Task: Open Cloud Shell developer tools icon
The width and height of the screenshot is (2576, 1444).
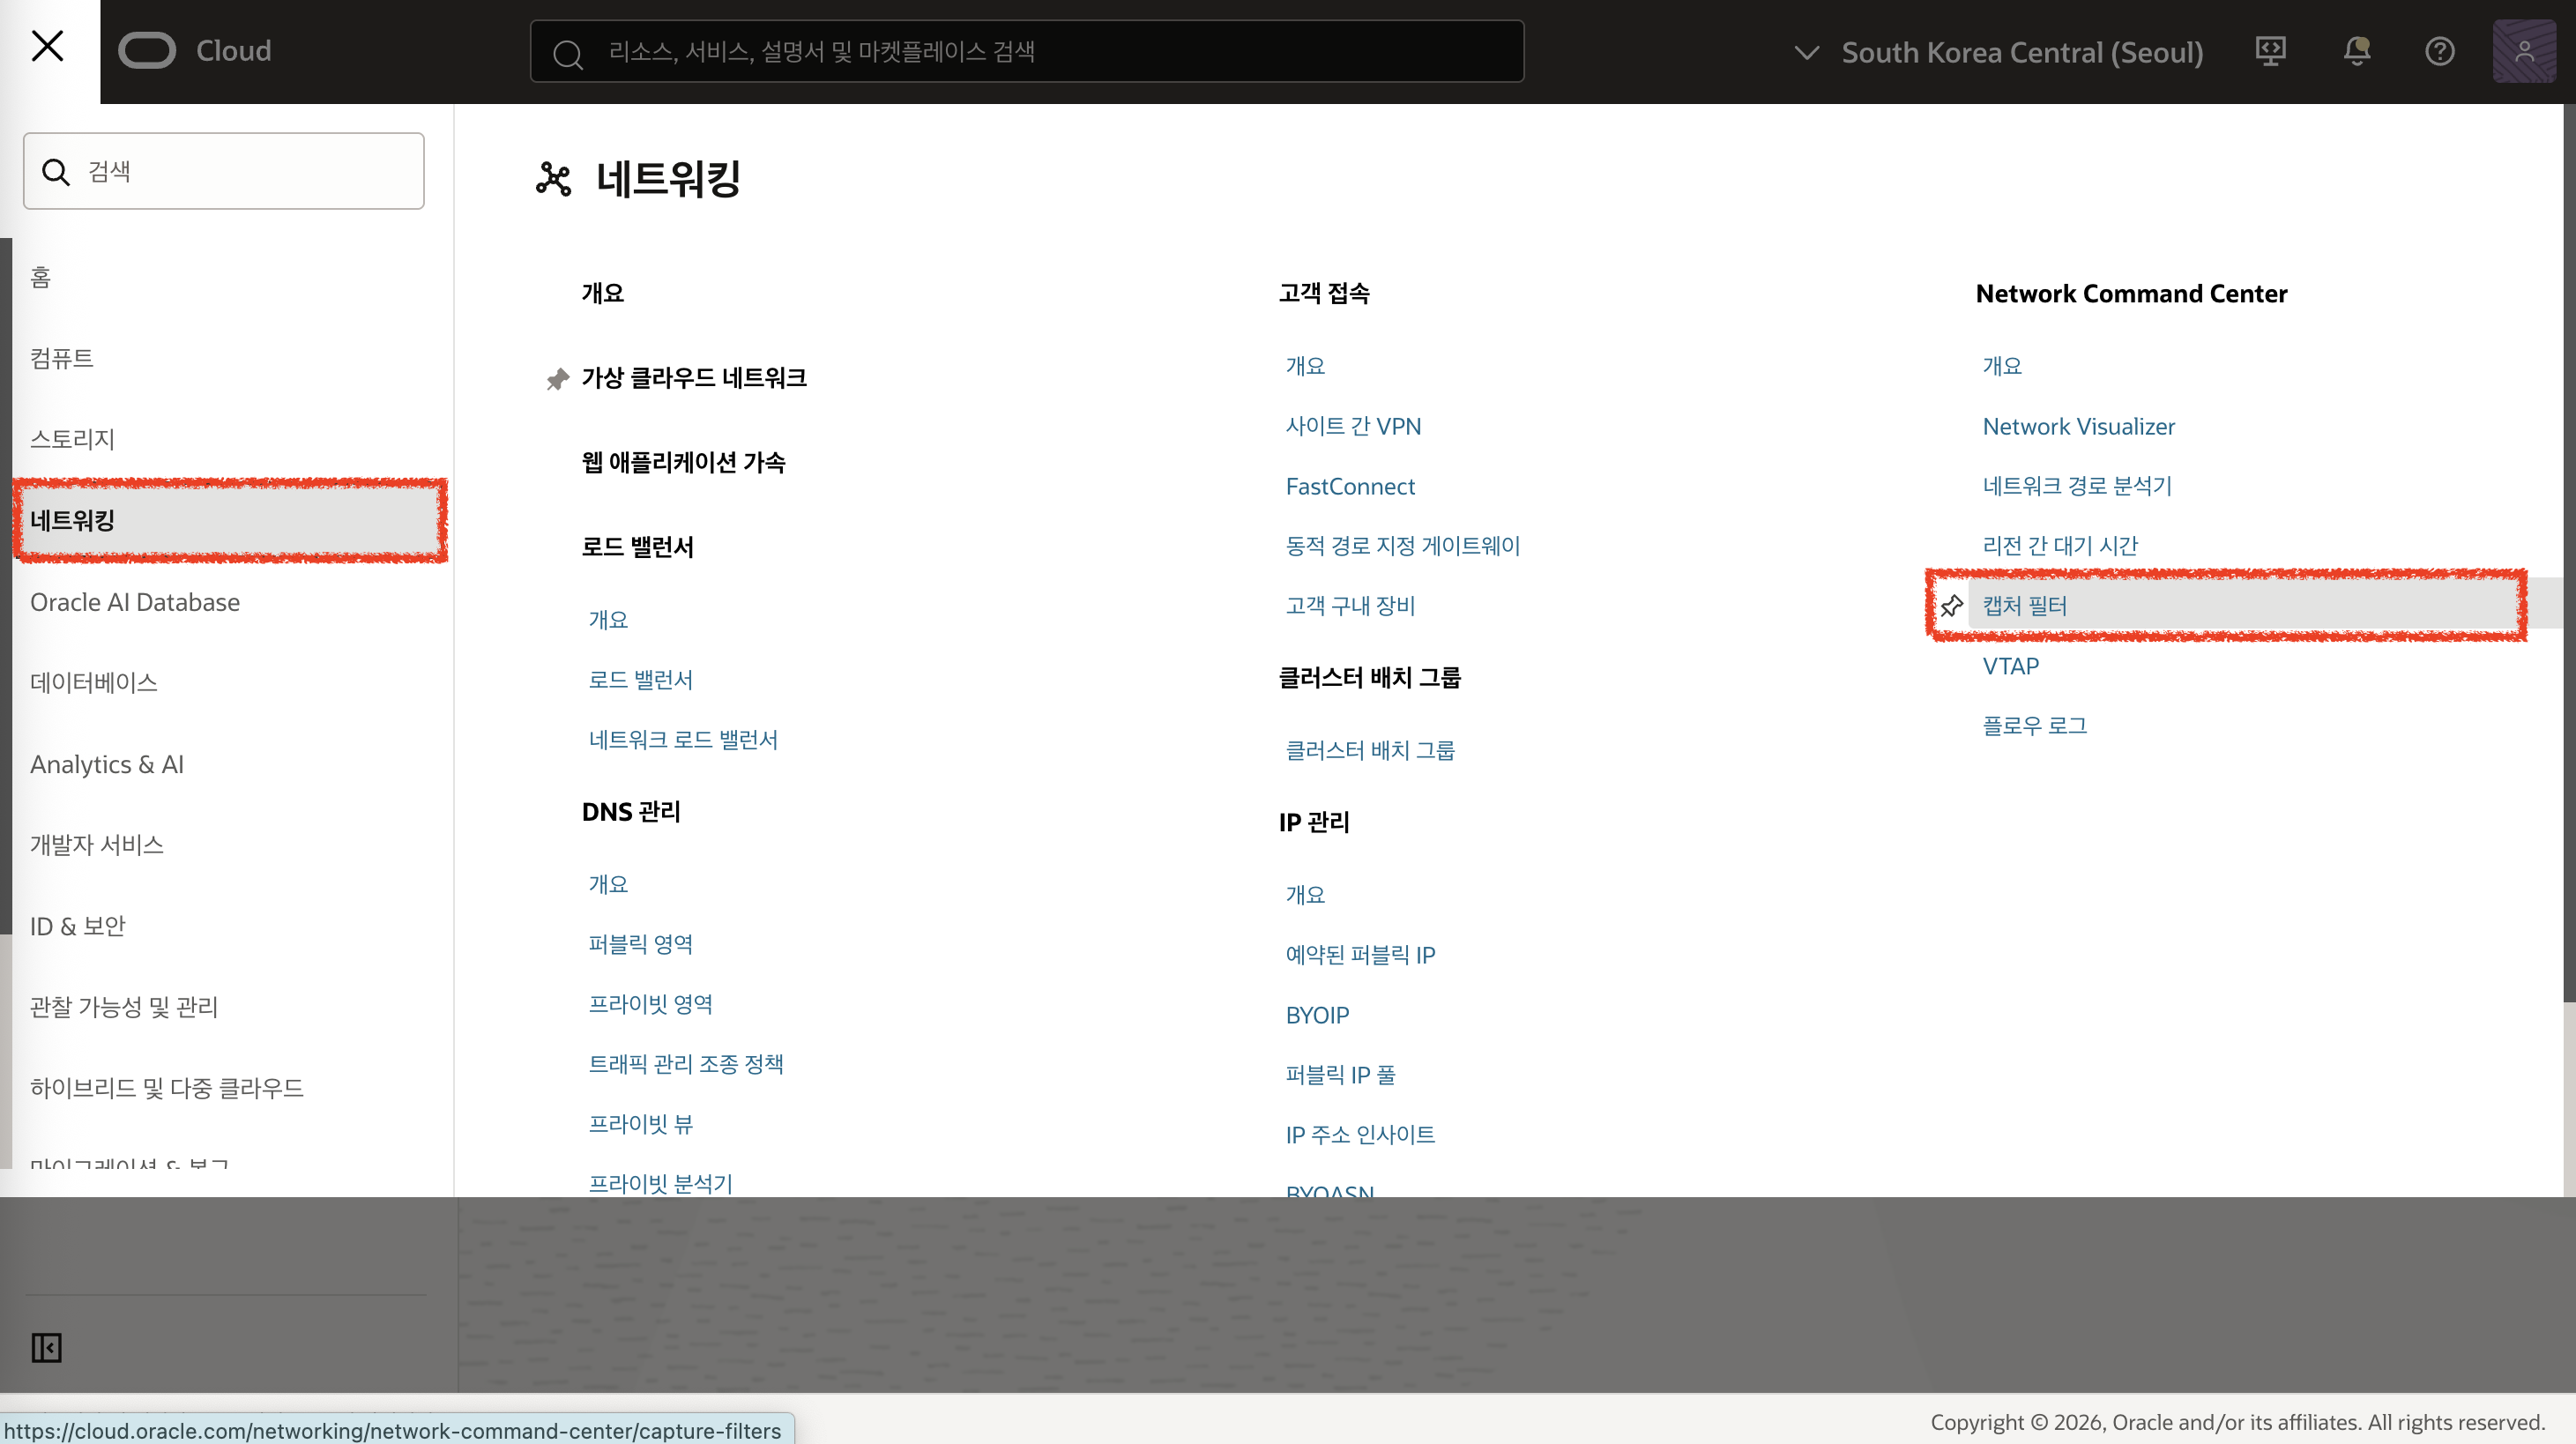Action: point(2270,51)
